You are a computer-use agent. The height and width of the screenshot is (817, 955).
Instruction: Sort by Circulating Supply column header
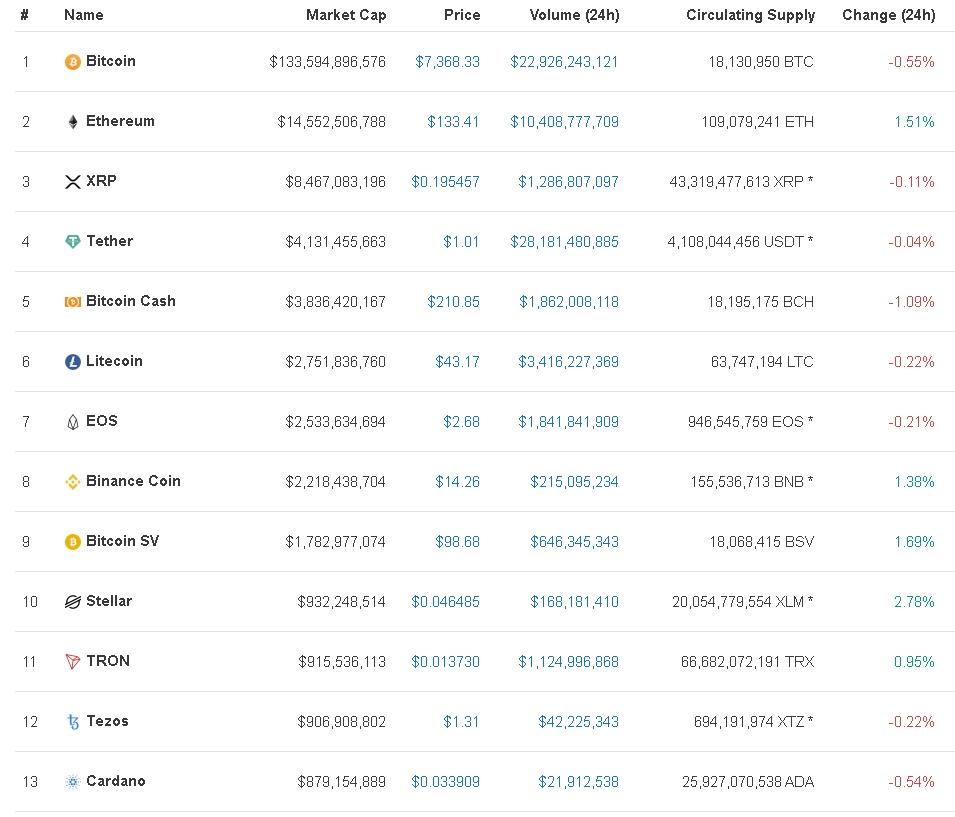[x=750, y=15]
